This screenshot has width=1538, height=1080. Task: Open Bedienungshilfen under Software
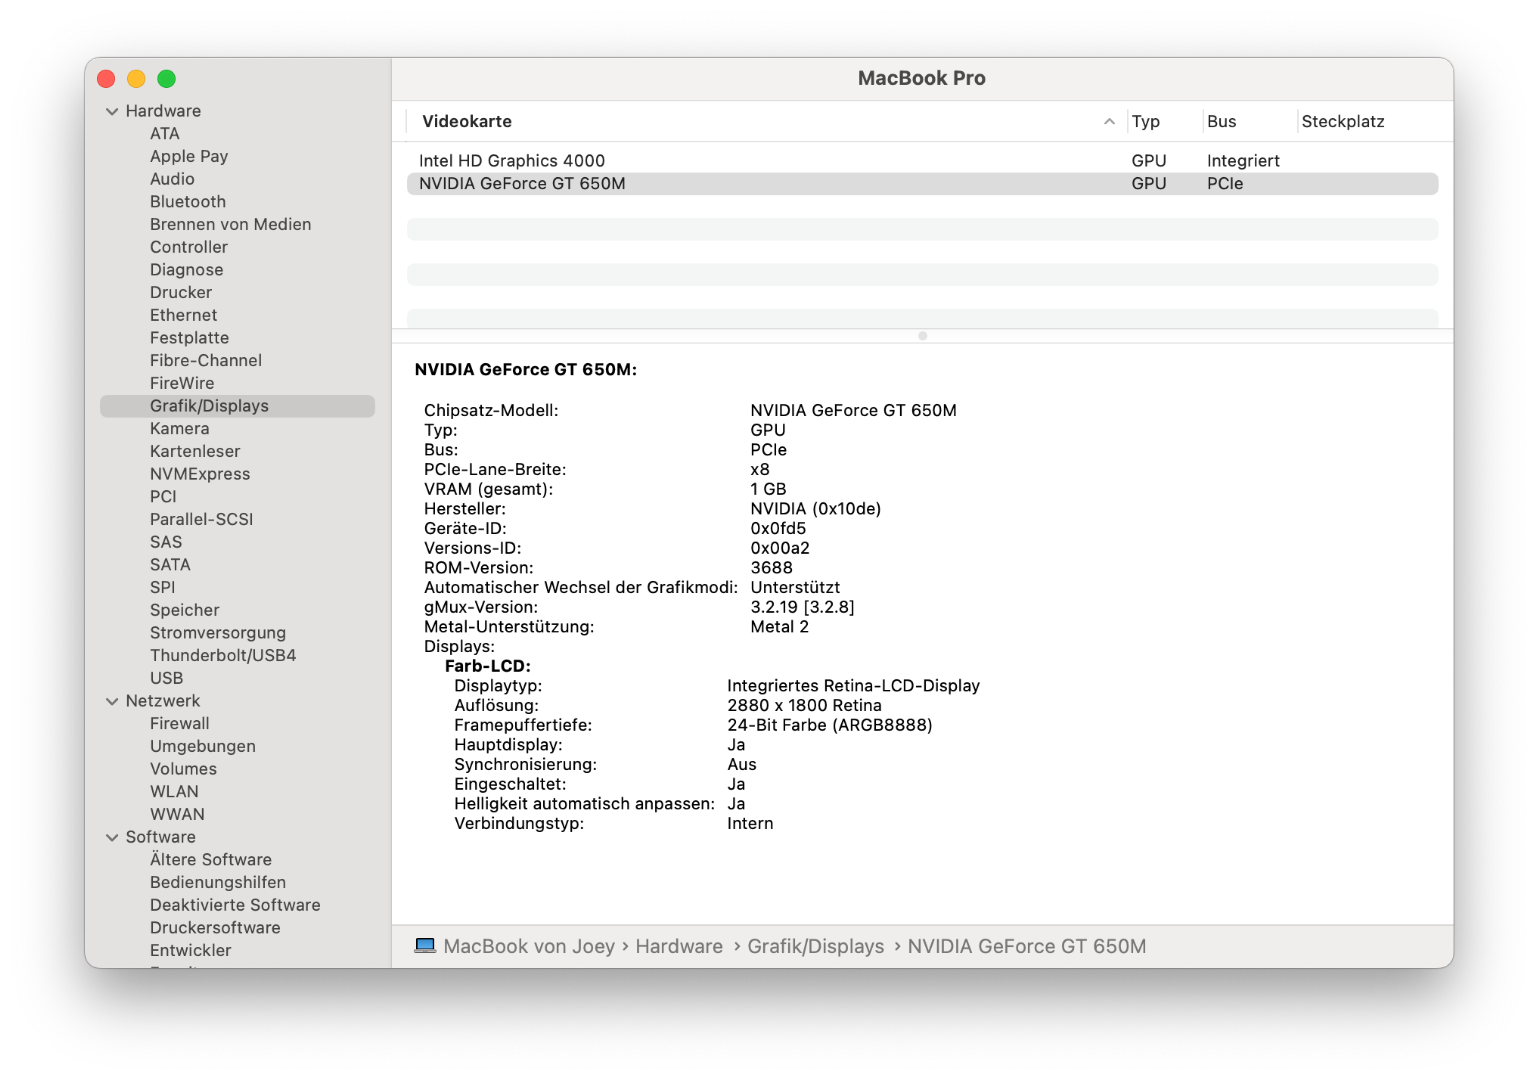218,883
